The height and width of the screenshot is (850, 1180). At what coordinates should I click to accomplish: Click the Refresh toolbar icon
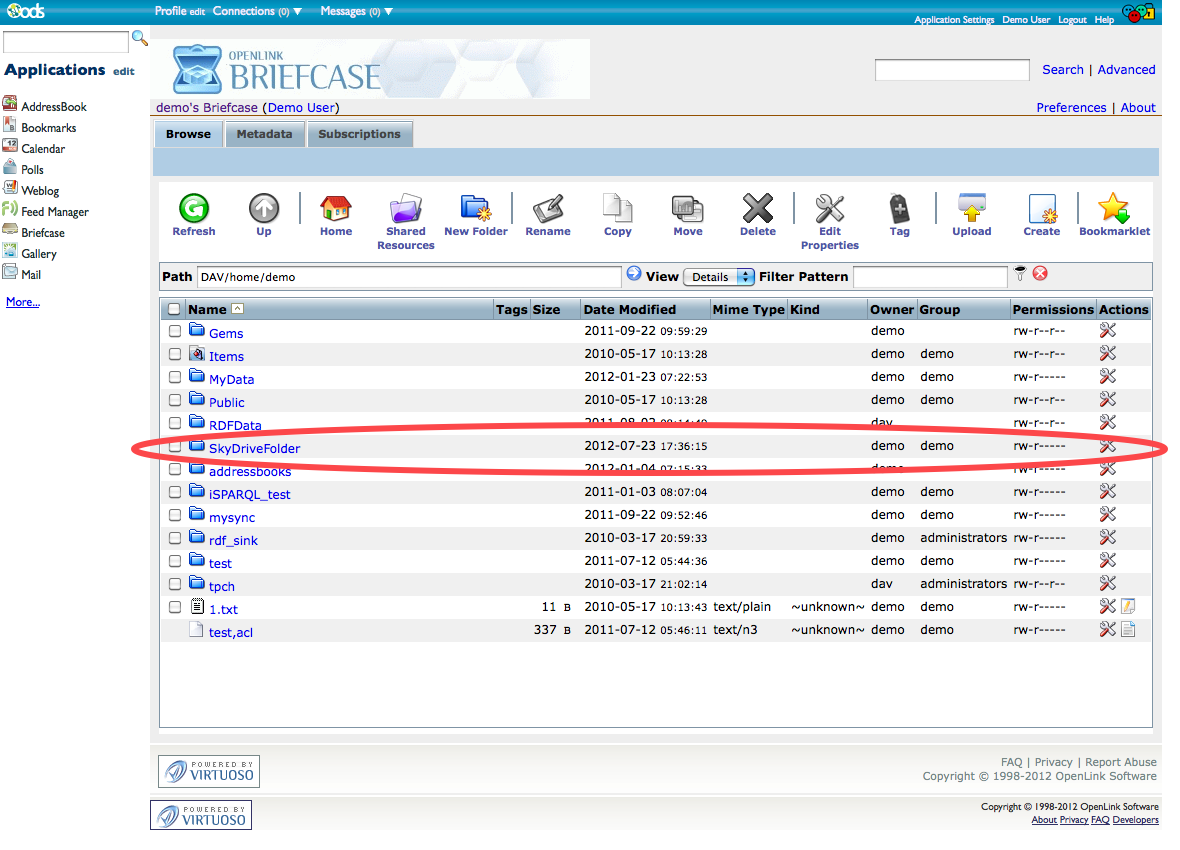[x=193, y=210]
